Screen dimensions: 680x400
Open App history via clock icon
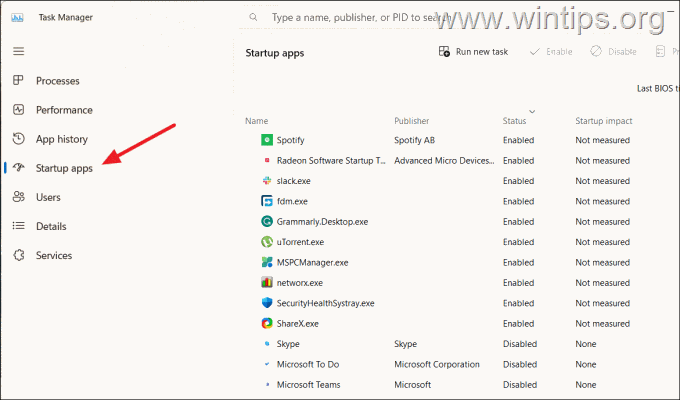(18, 138)
